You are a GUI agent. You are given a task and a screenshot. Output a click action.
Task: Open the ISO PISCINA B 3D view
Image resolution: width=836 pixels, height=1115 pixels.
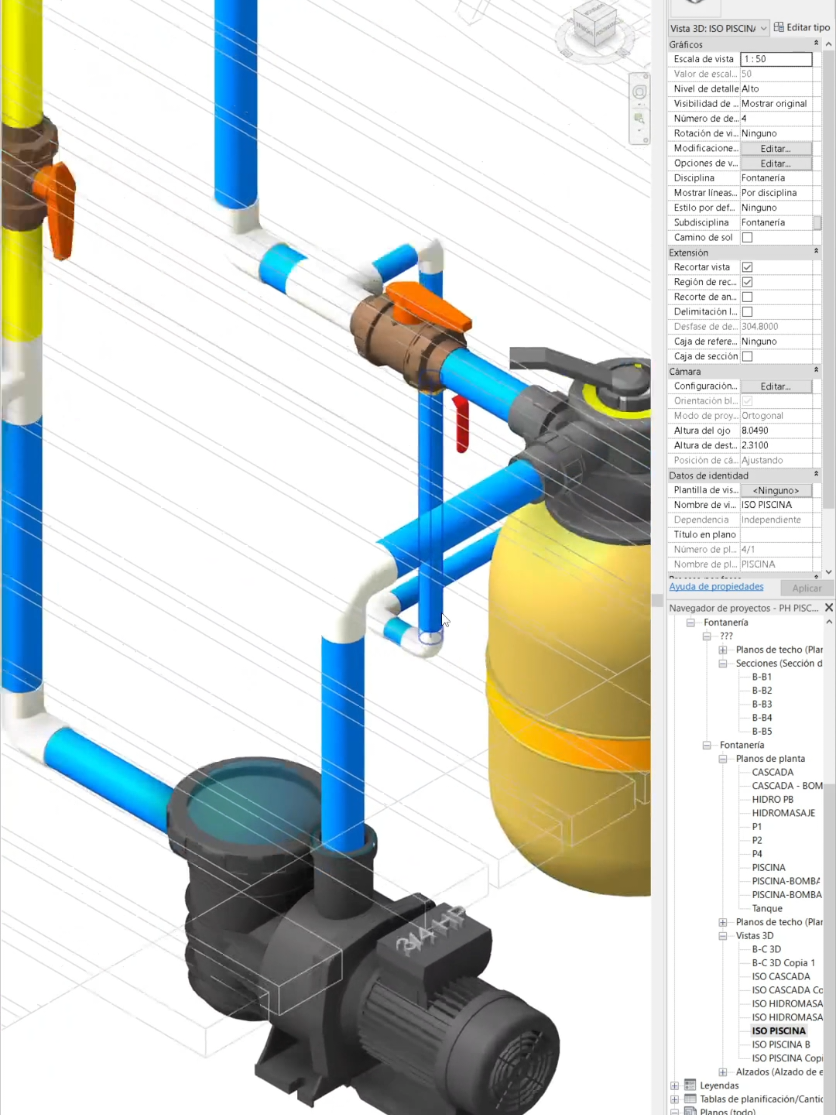tap(781, 1045)
